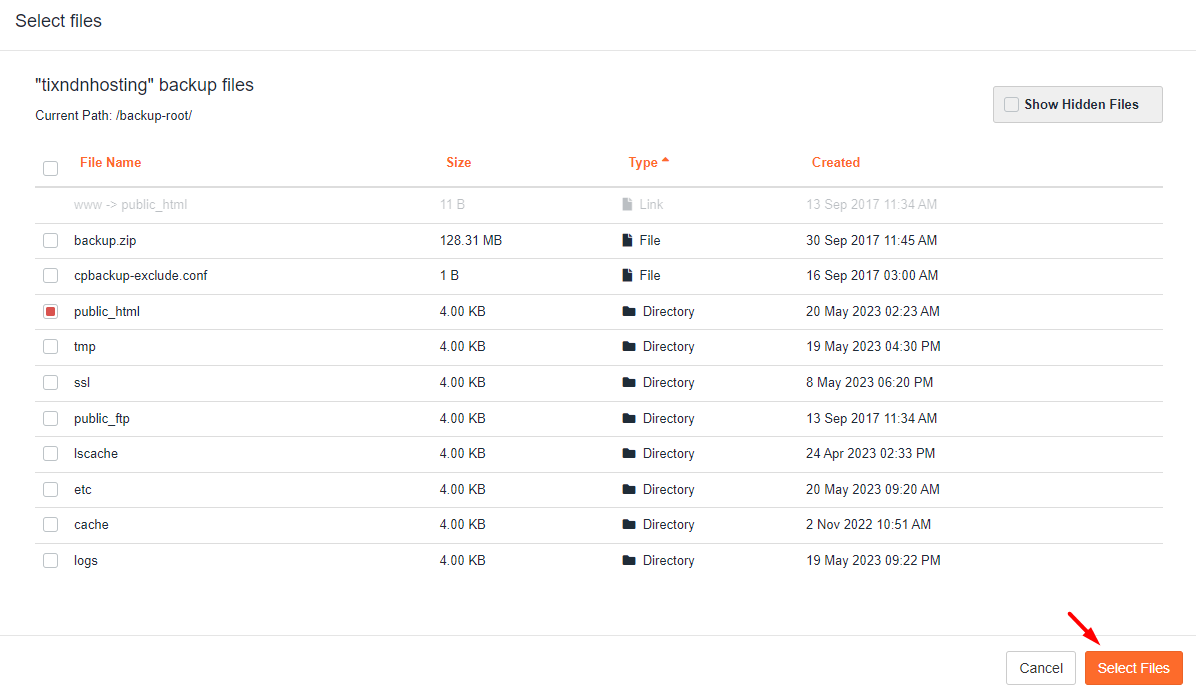Click the folder icon in public_html row
This screenshot has height=700, width=1196.
(x=629, y=311)
